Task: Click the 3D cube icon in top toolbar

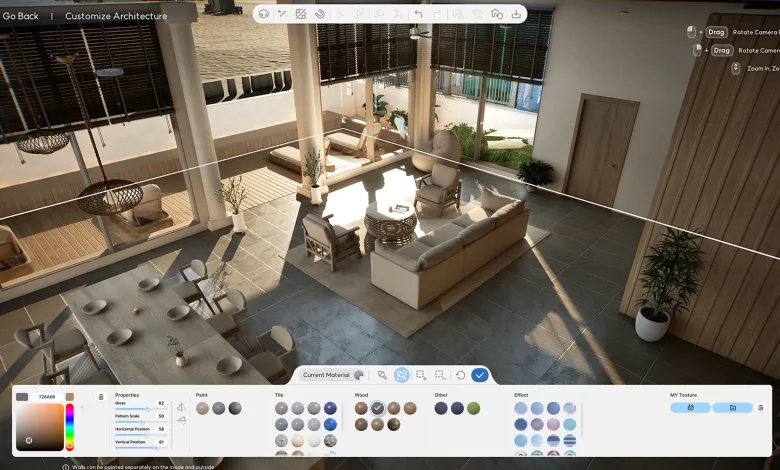Action: point(263,14)
